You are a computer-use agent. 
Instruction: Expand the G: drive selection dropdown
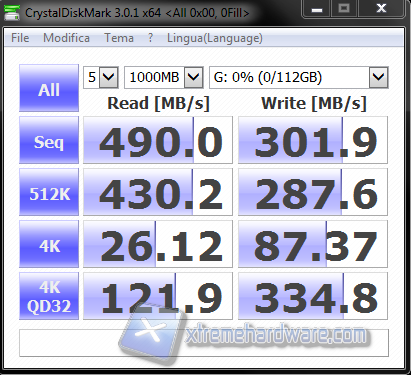pos(299,77)
